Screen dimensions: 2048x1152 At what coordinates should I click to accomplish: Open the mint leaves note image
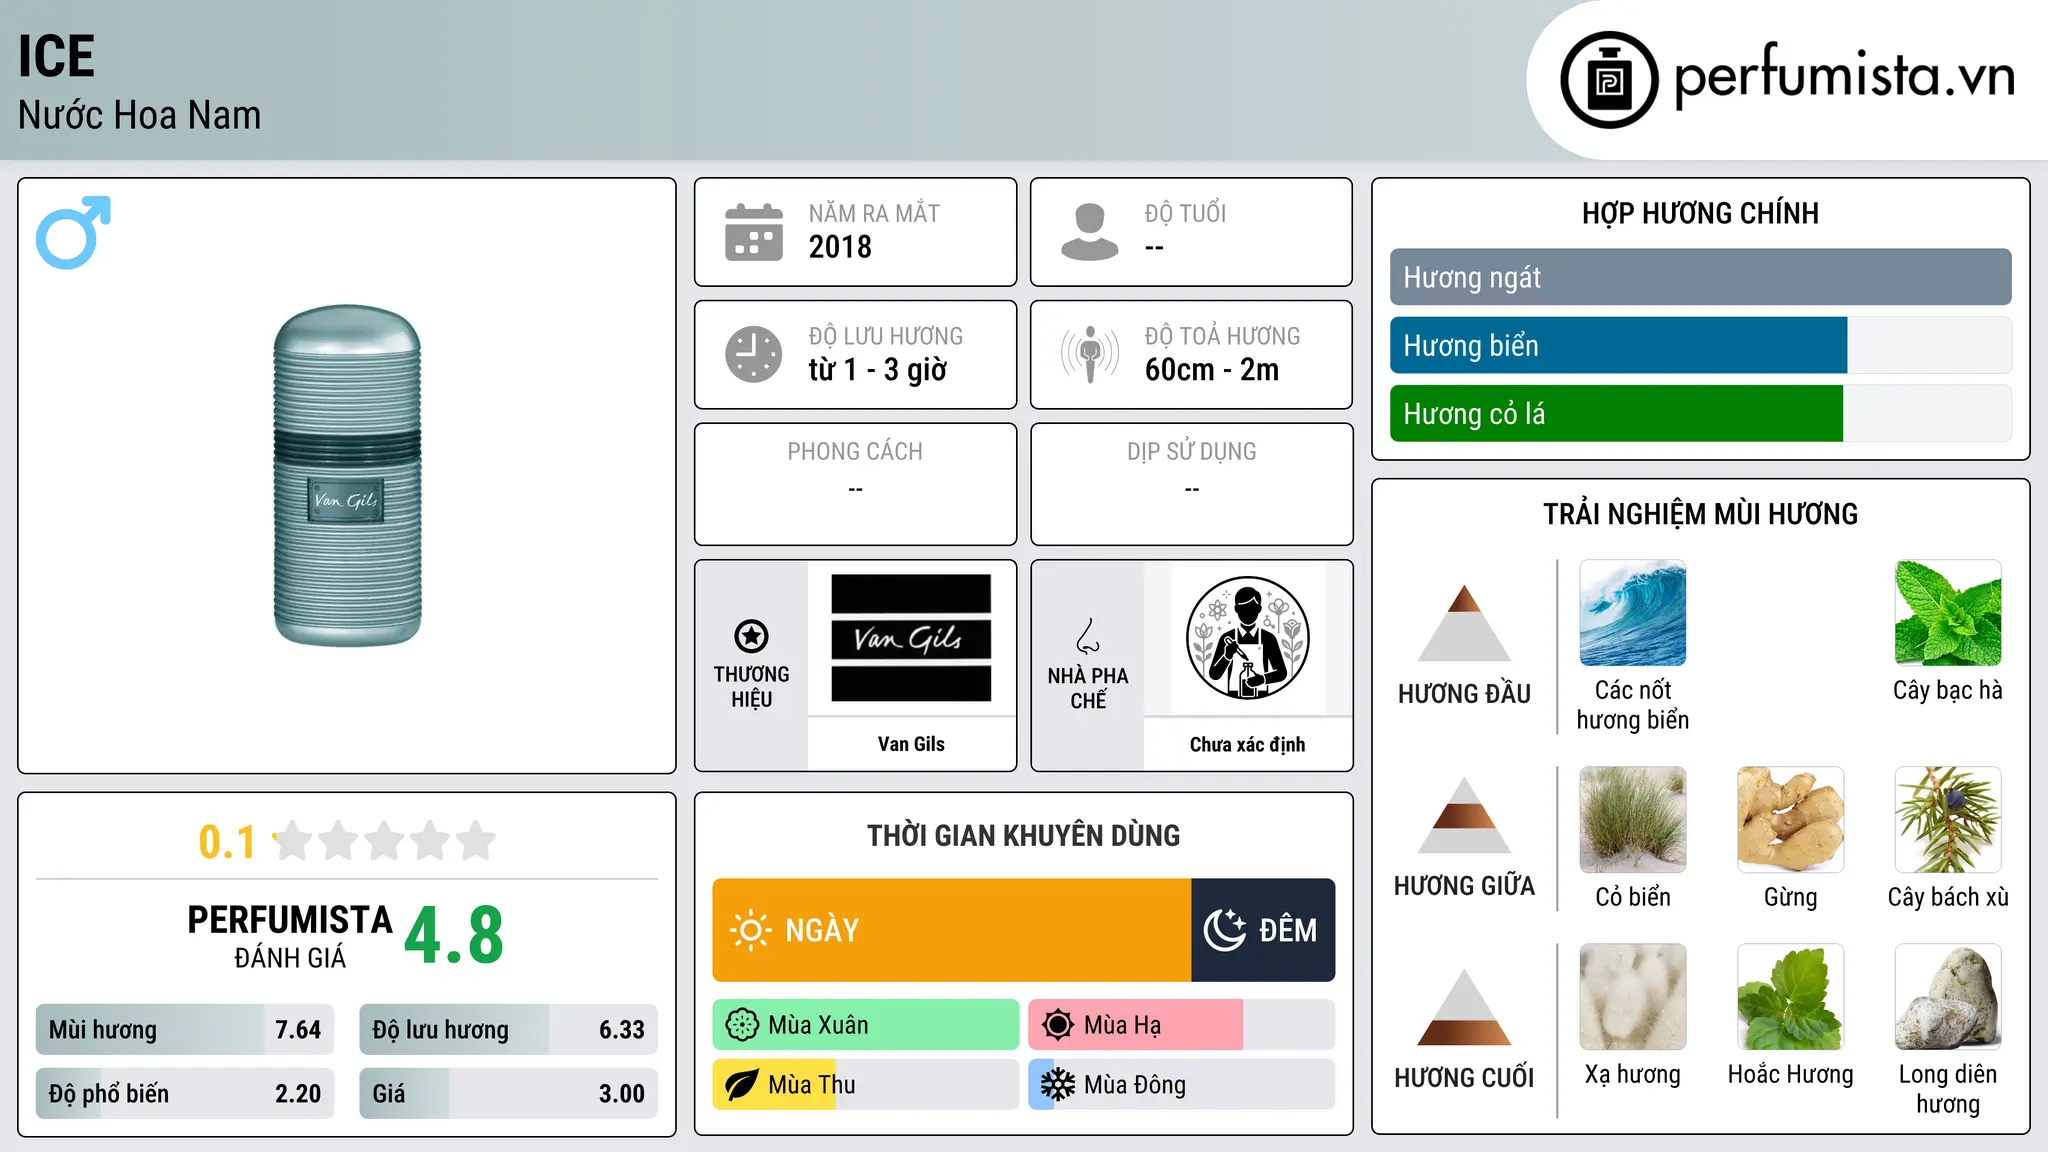coord(1948,613)
